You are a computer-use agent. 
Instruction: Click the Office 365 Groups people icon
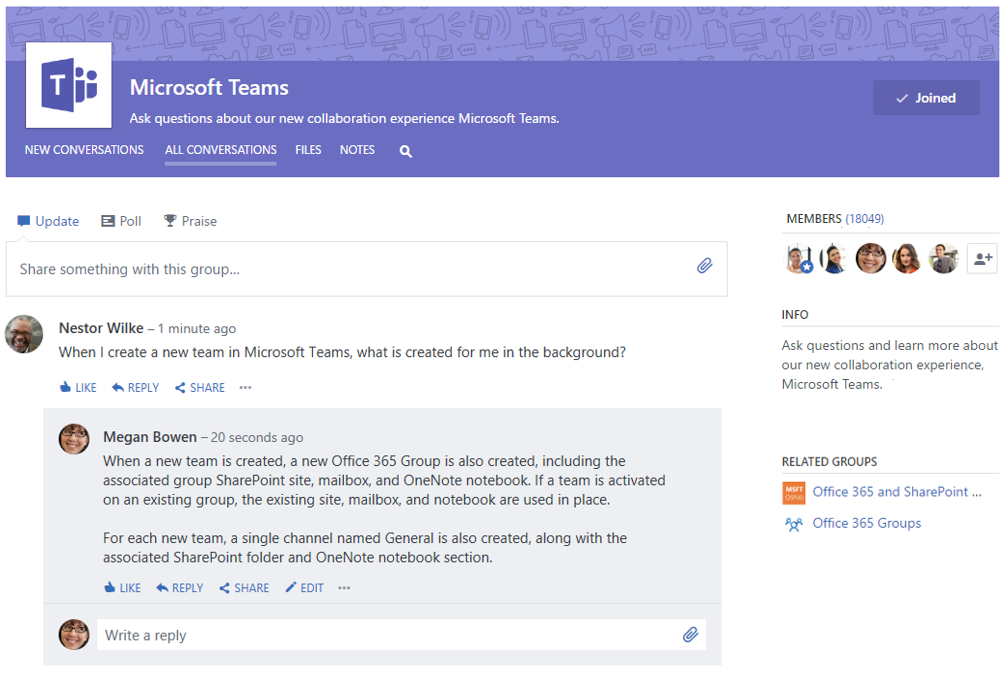(794, 524)
